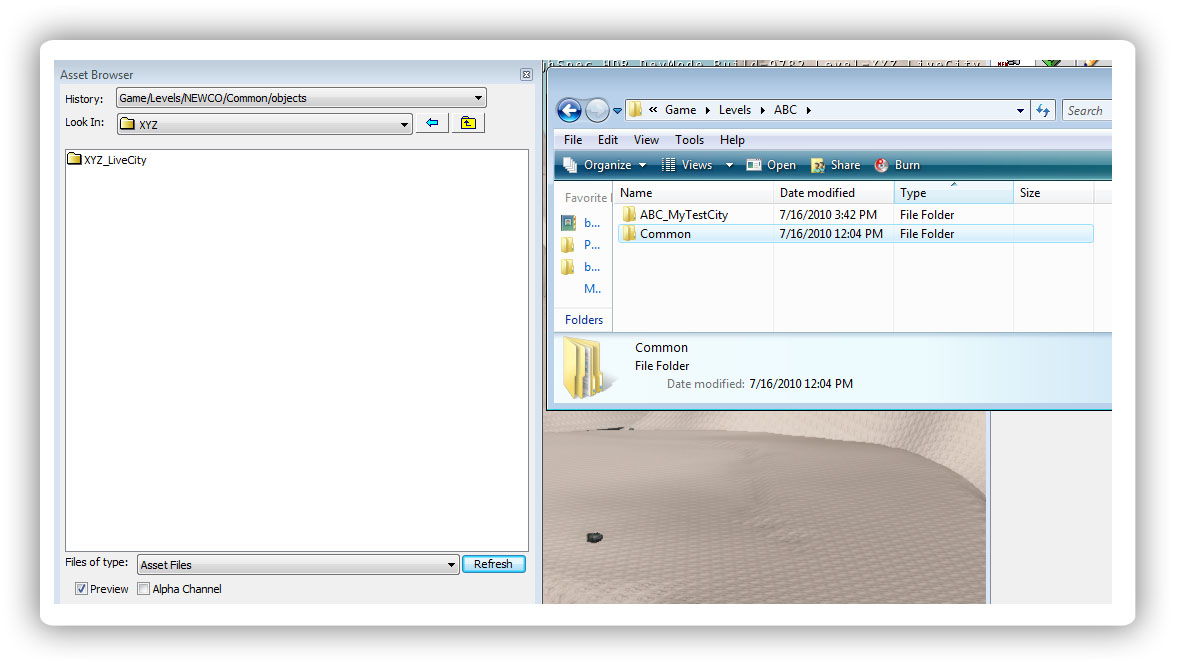
Task: Sort by the Type column header
Action: pos(953,193)
